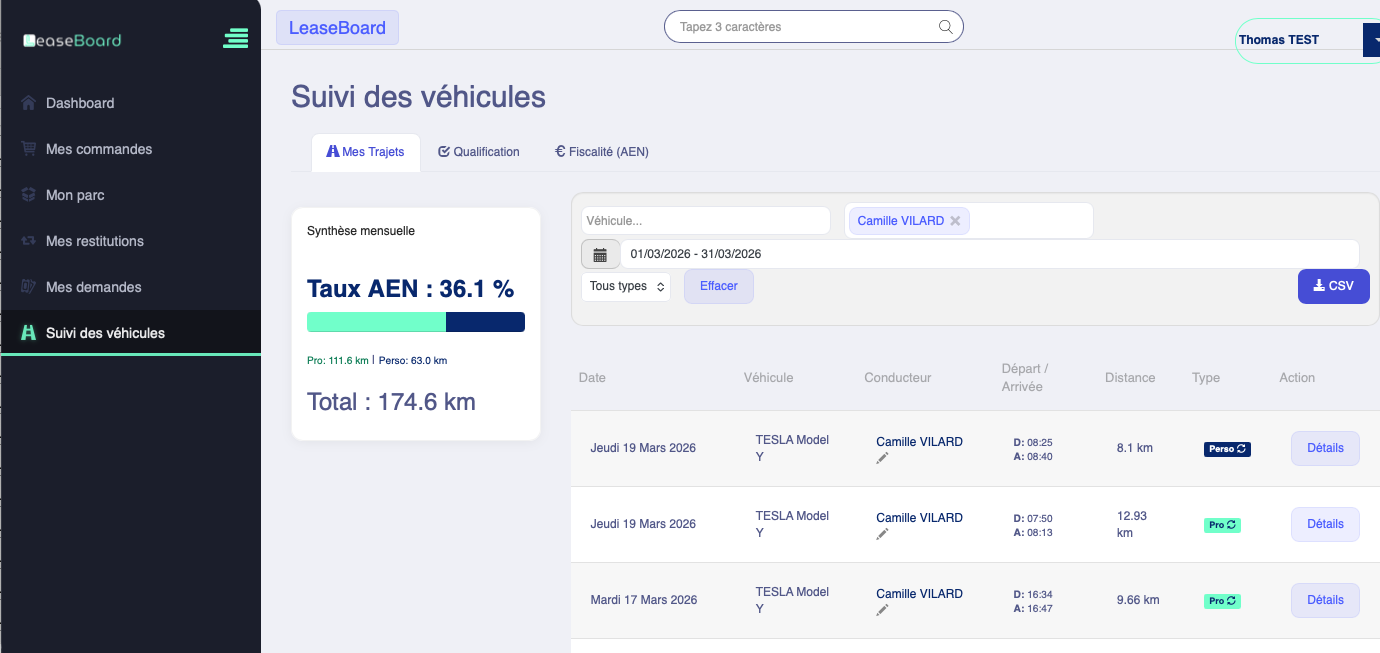Click the search magnifier icon
The image size is (1380, 653).
[945, 27]
